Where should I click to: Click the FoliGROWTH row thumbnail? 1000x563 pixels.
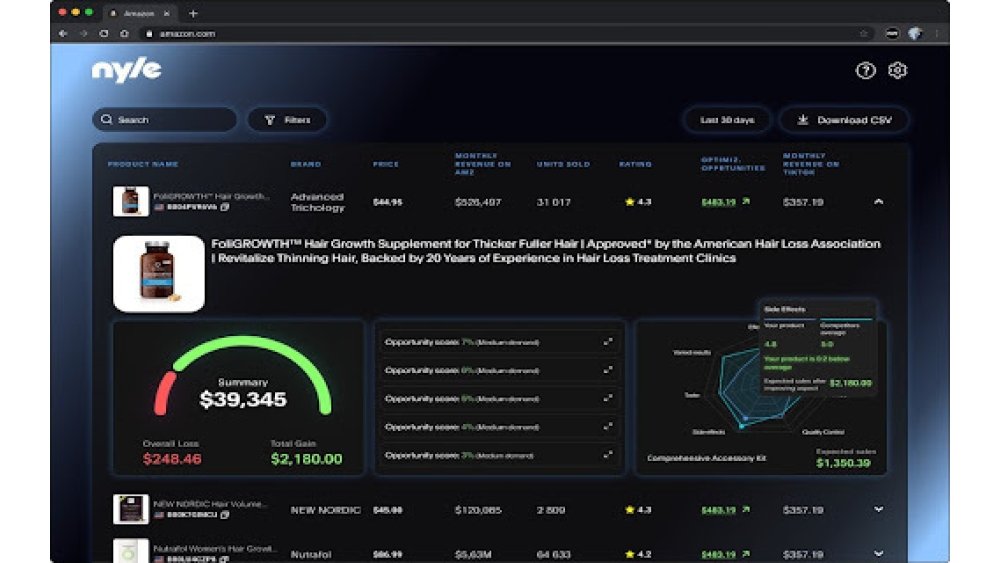131,201
